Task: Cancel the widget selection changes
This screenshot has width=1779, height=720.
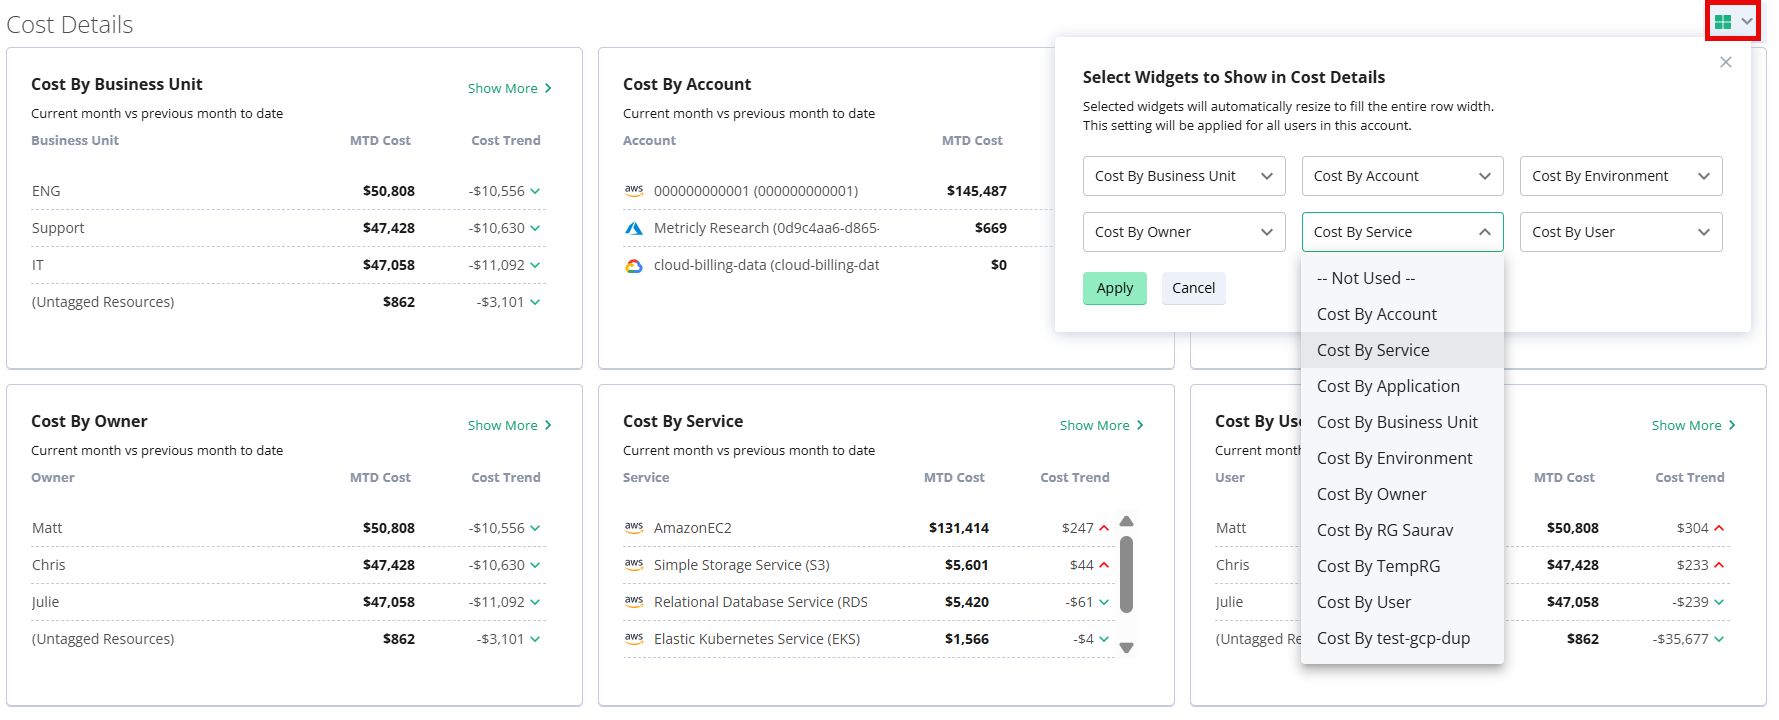Action: click(1193, 288)
